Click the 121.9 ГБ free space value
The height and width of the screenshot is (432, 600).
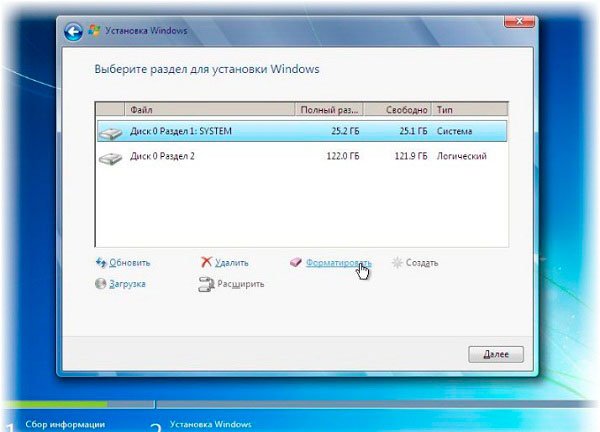411,156
